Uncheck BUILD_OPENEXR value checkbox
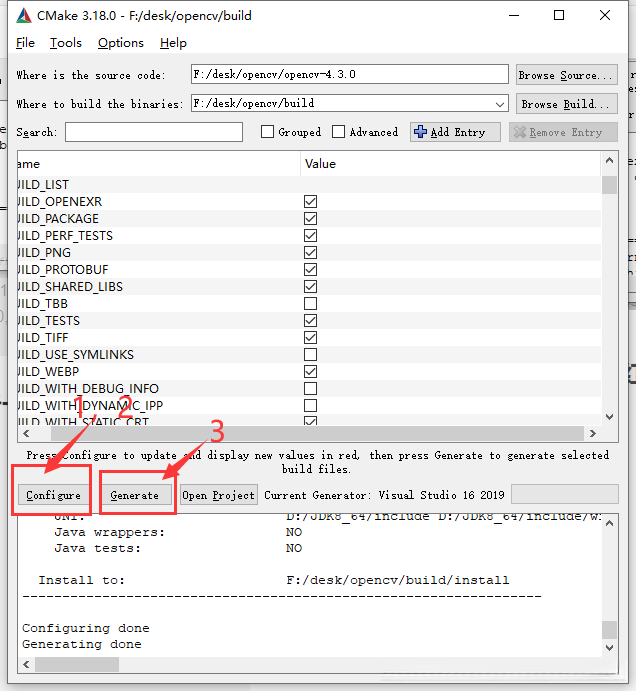The height and width of the screenshot is (691, 636). tap(310, 201)
